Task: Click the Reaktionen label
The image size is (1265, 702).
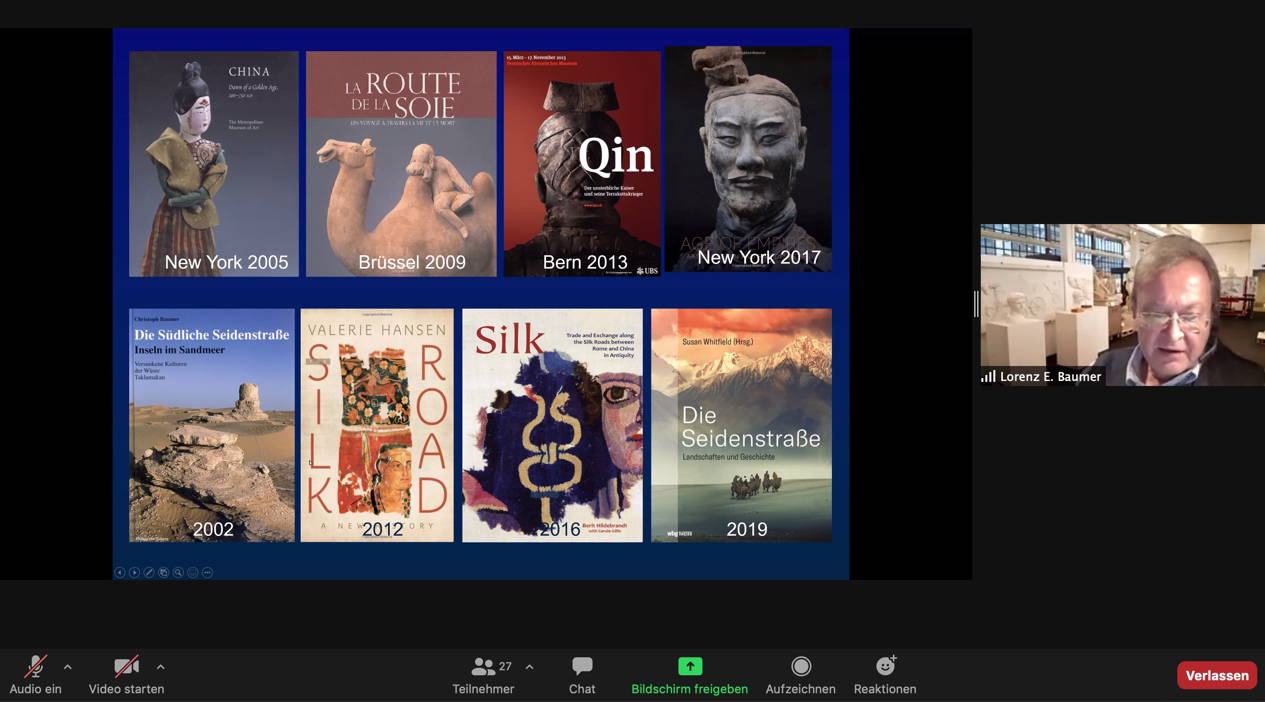Action: click(885, 689)
